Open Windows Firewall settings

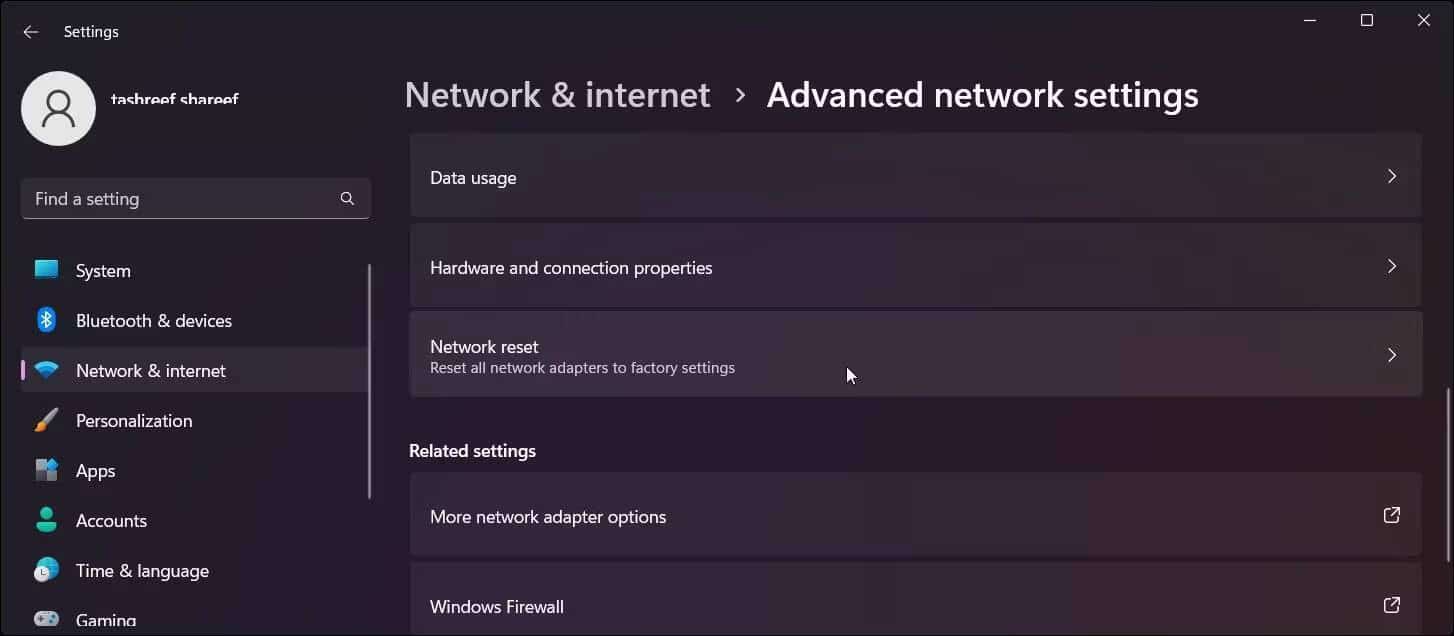pos(915,606)
